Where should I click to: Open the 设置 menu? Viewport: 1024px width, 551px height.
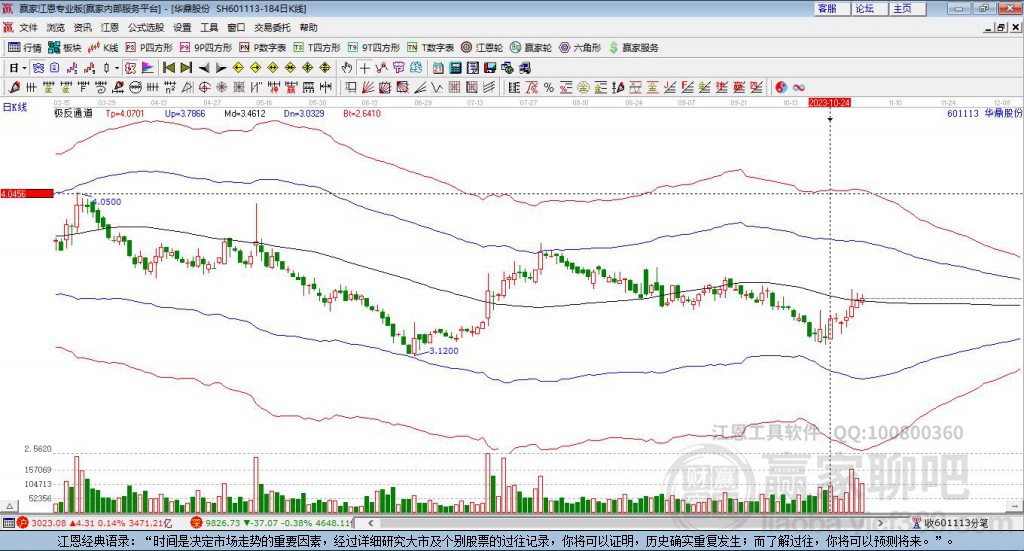[x=182, y=27]
